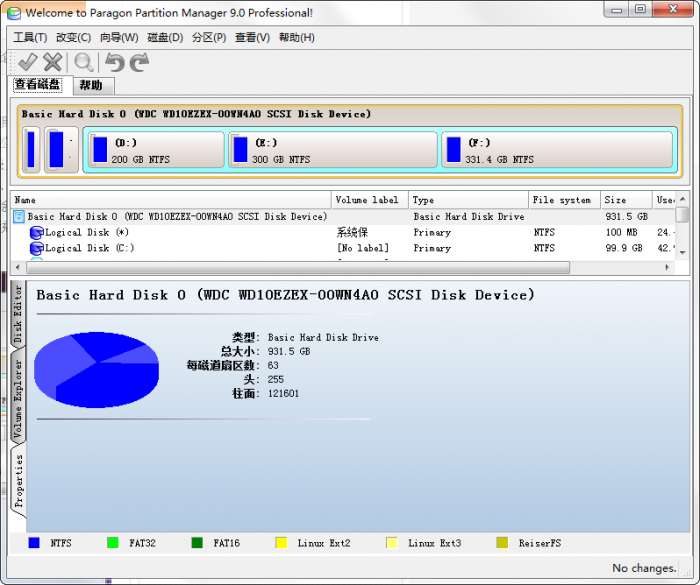The width and height of the screenshot is (700, 585).
Task: Click the Logical Disk (C:) volume icon
Action: pyautogui.click(x=36, y=248)
